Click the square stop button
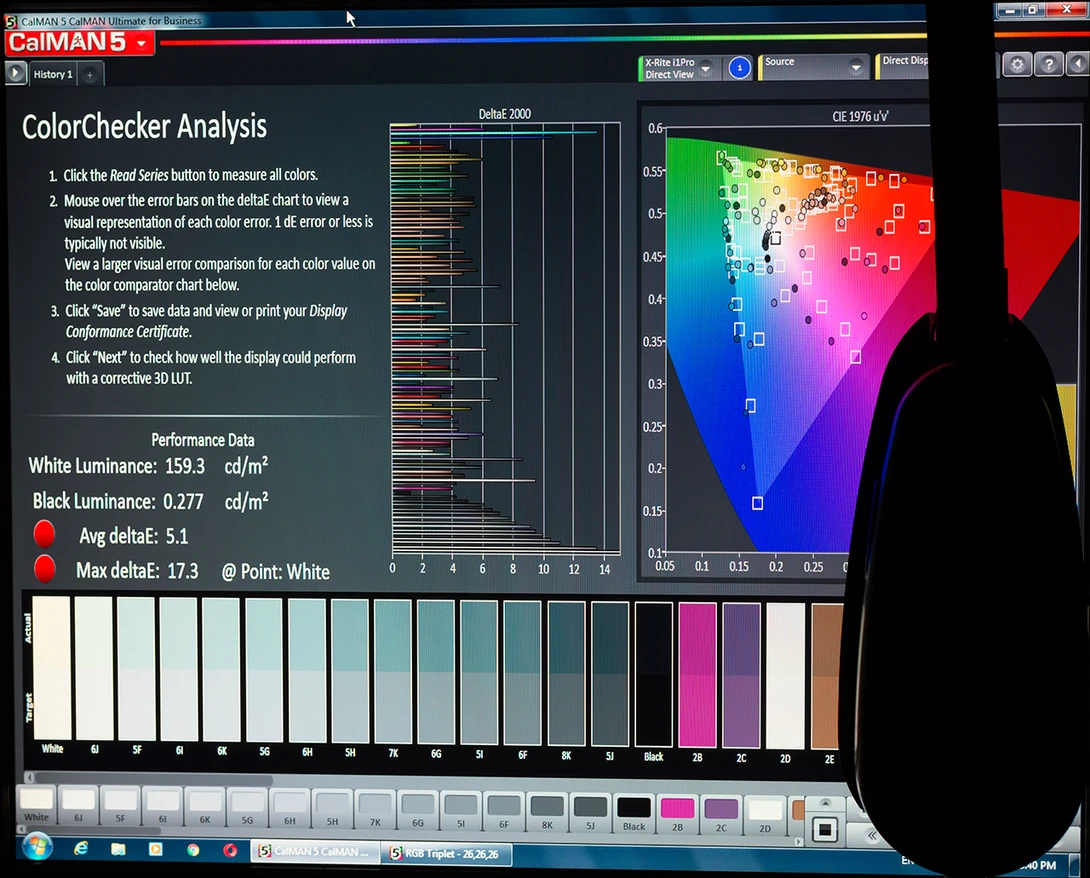Screen dimensions: 1090x878 (825, 829)
